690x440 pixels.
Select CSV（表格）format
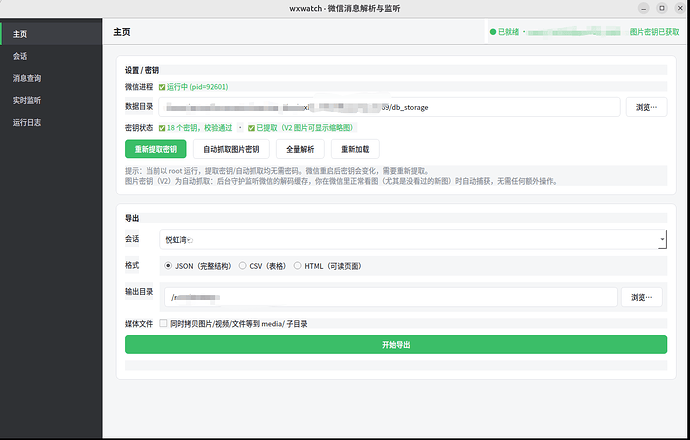pyautogui.click(x=262, y=266)
